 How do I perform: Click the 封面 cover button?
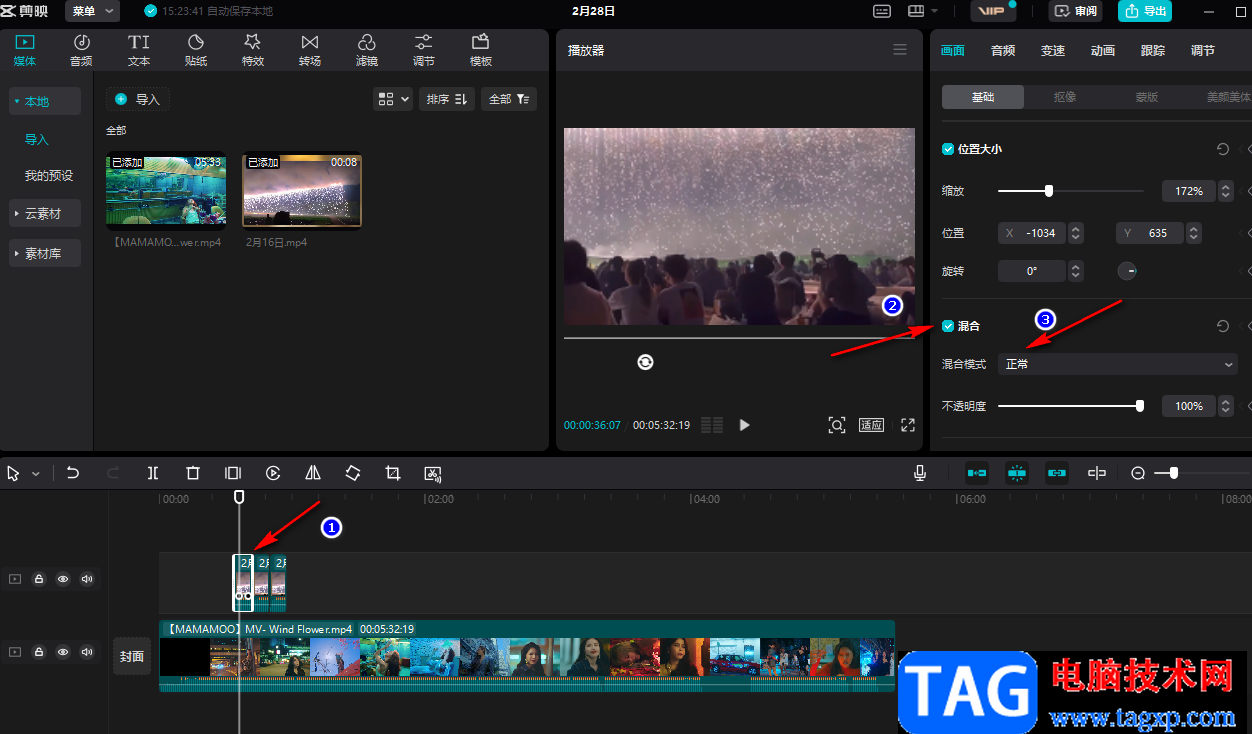tap(132, 656)
